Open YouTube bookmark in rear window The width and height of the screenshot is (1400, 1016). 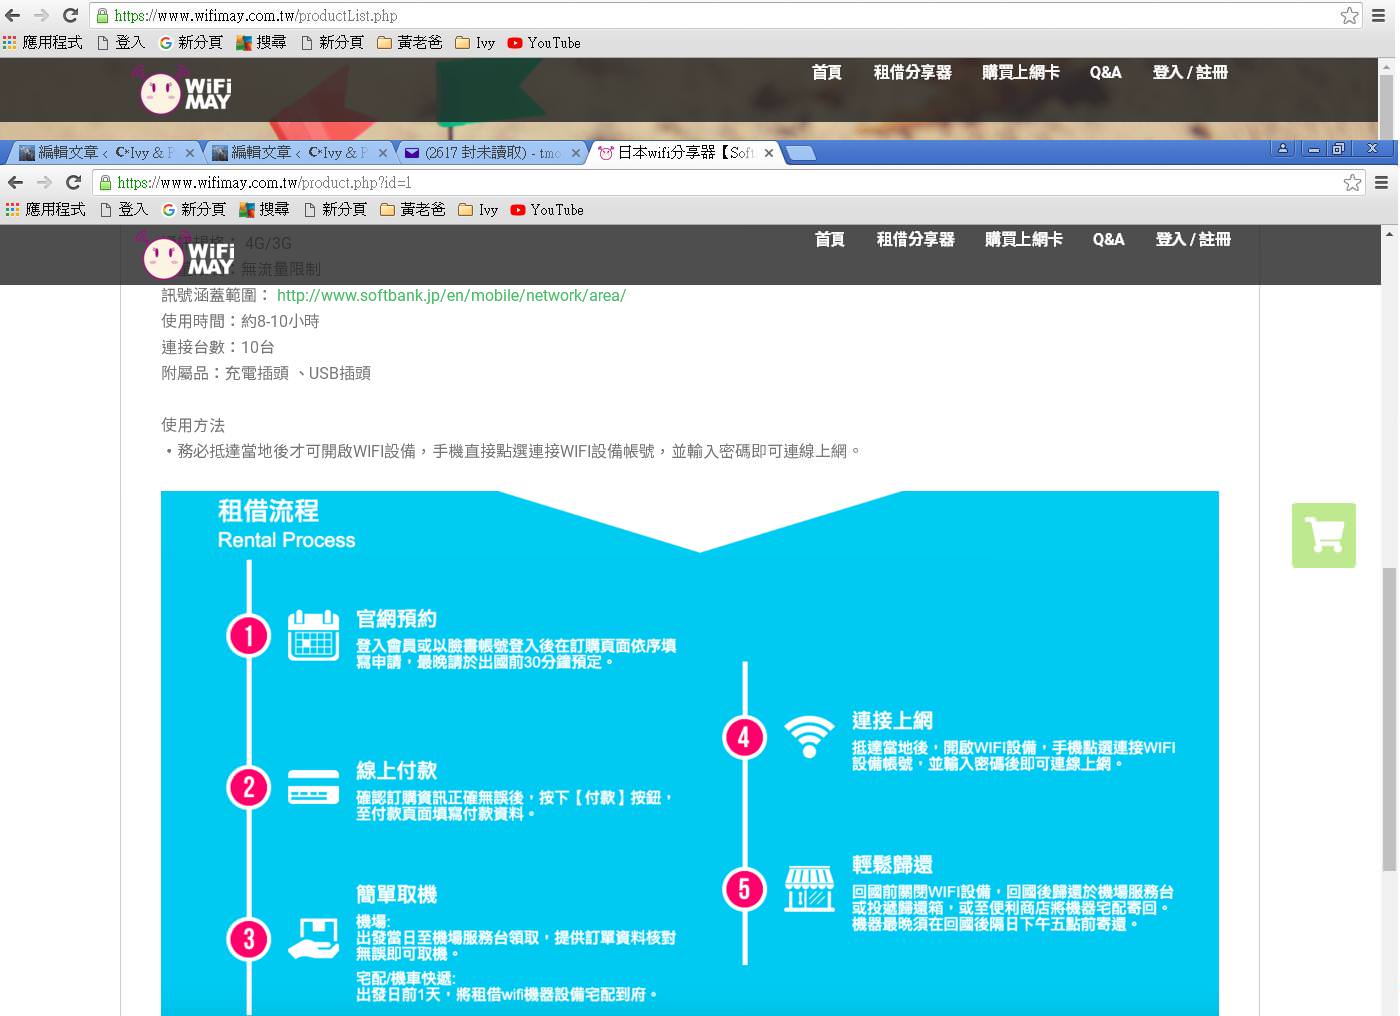click(x=544, y=43)
